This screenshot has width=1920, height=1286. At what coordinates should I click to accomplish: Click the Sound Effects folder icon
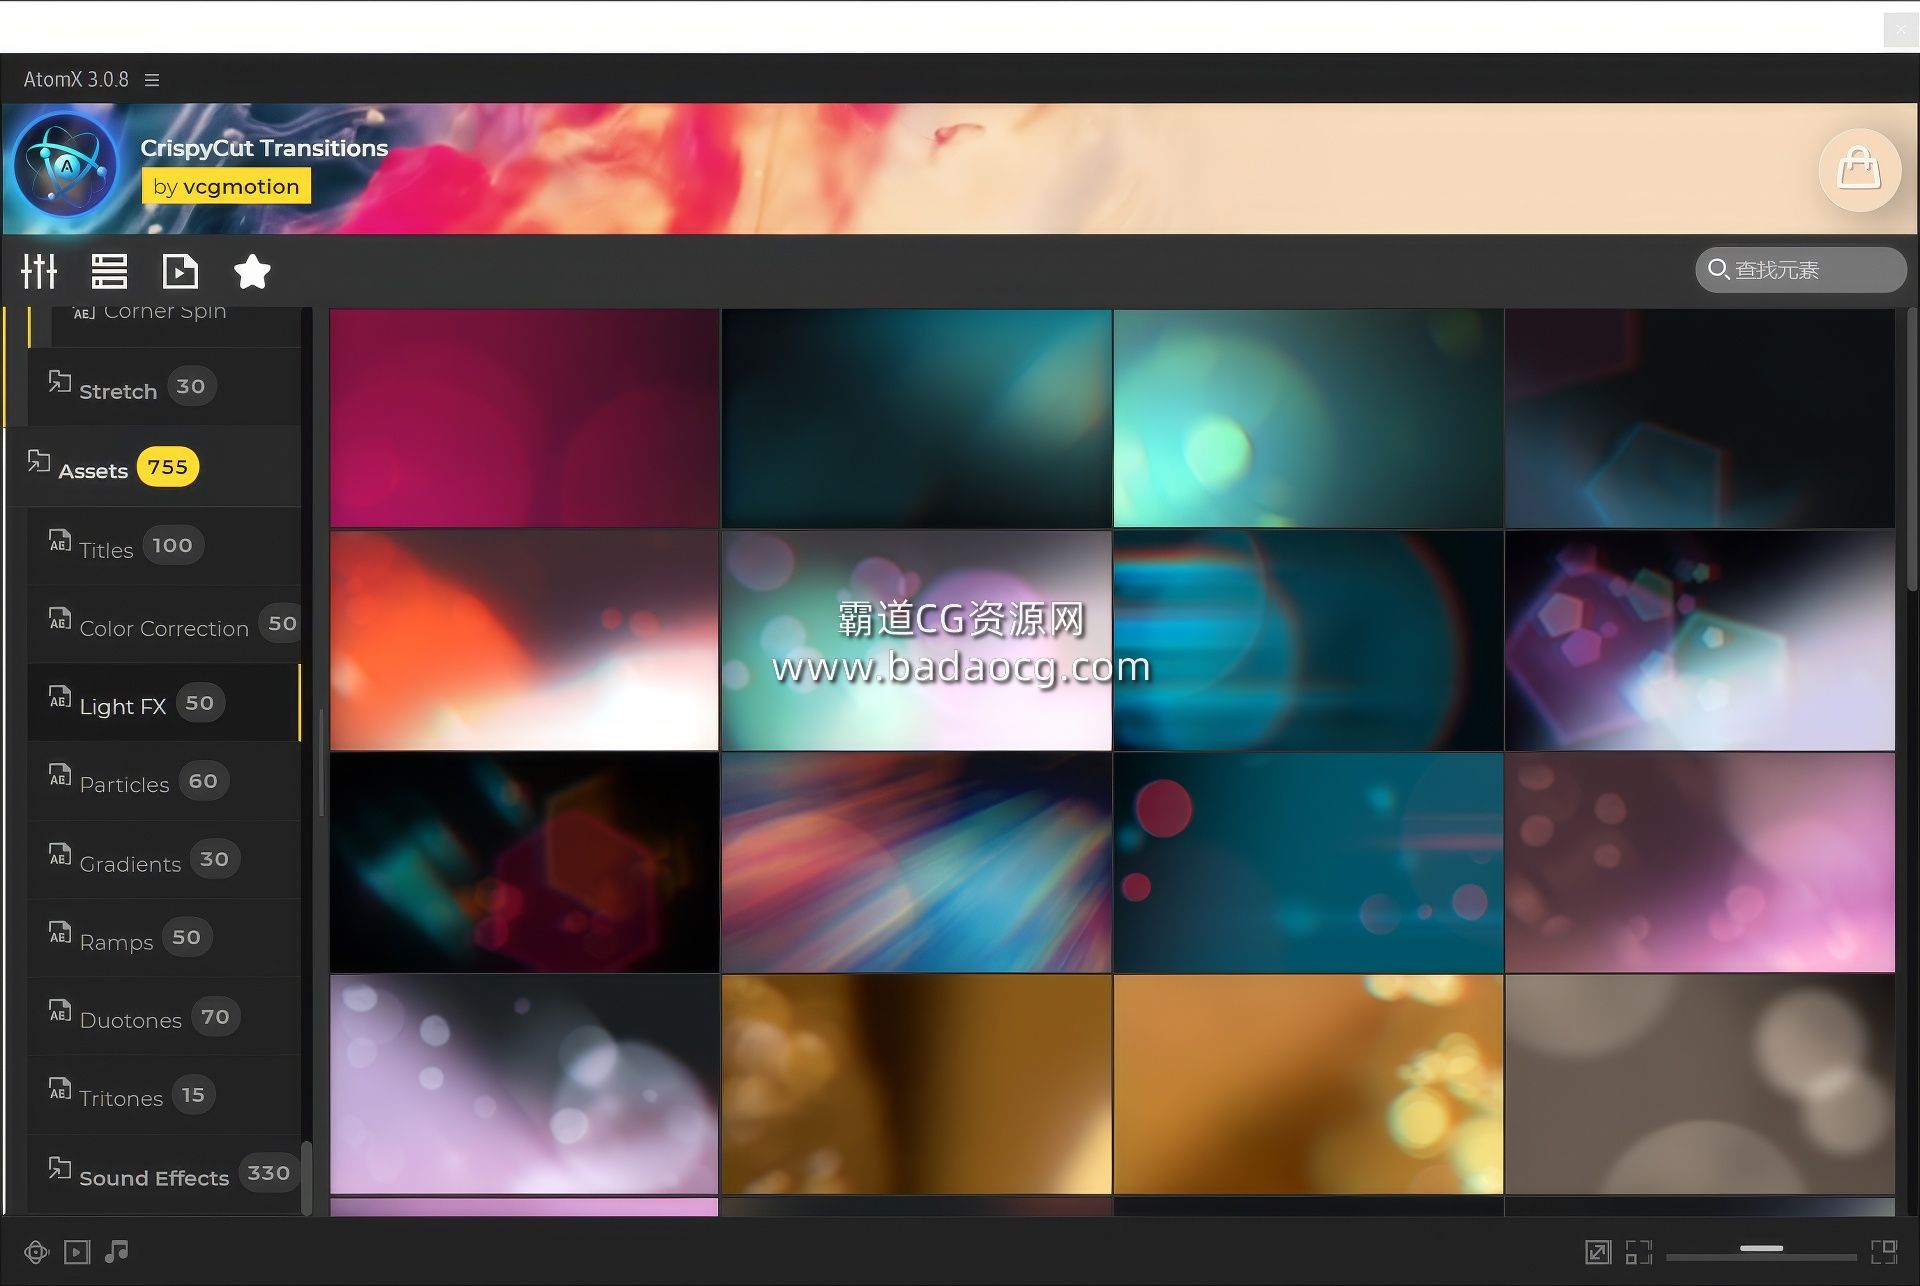[x=60, y=1168]
